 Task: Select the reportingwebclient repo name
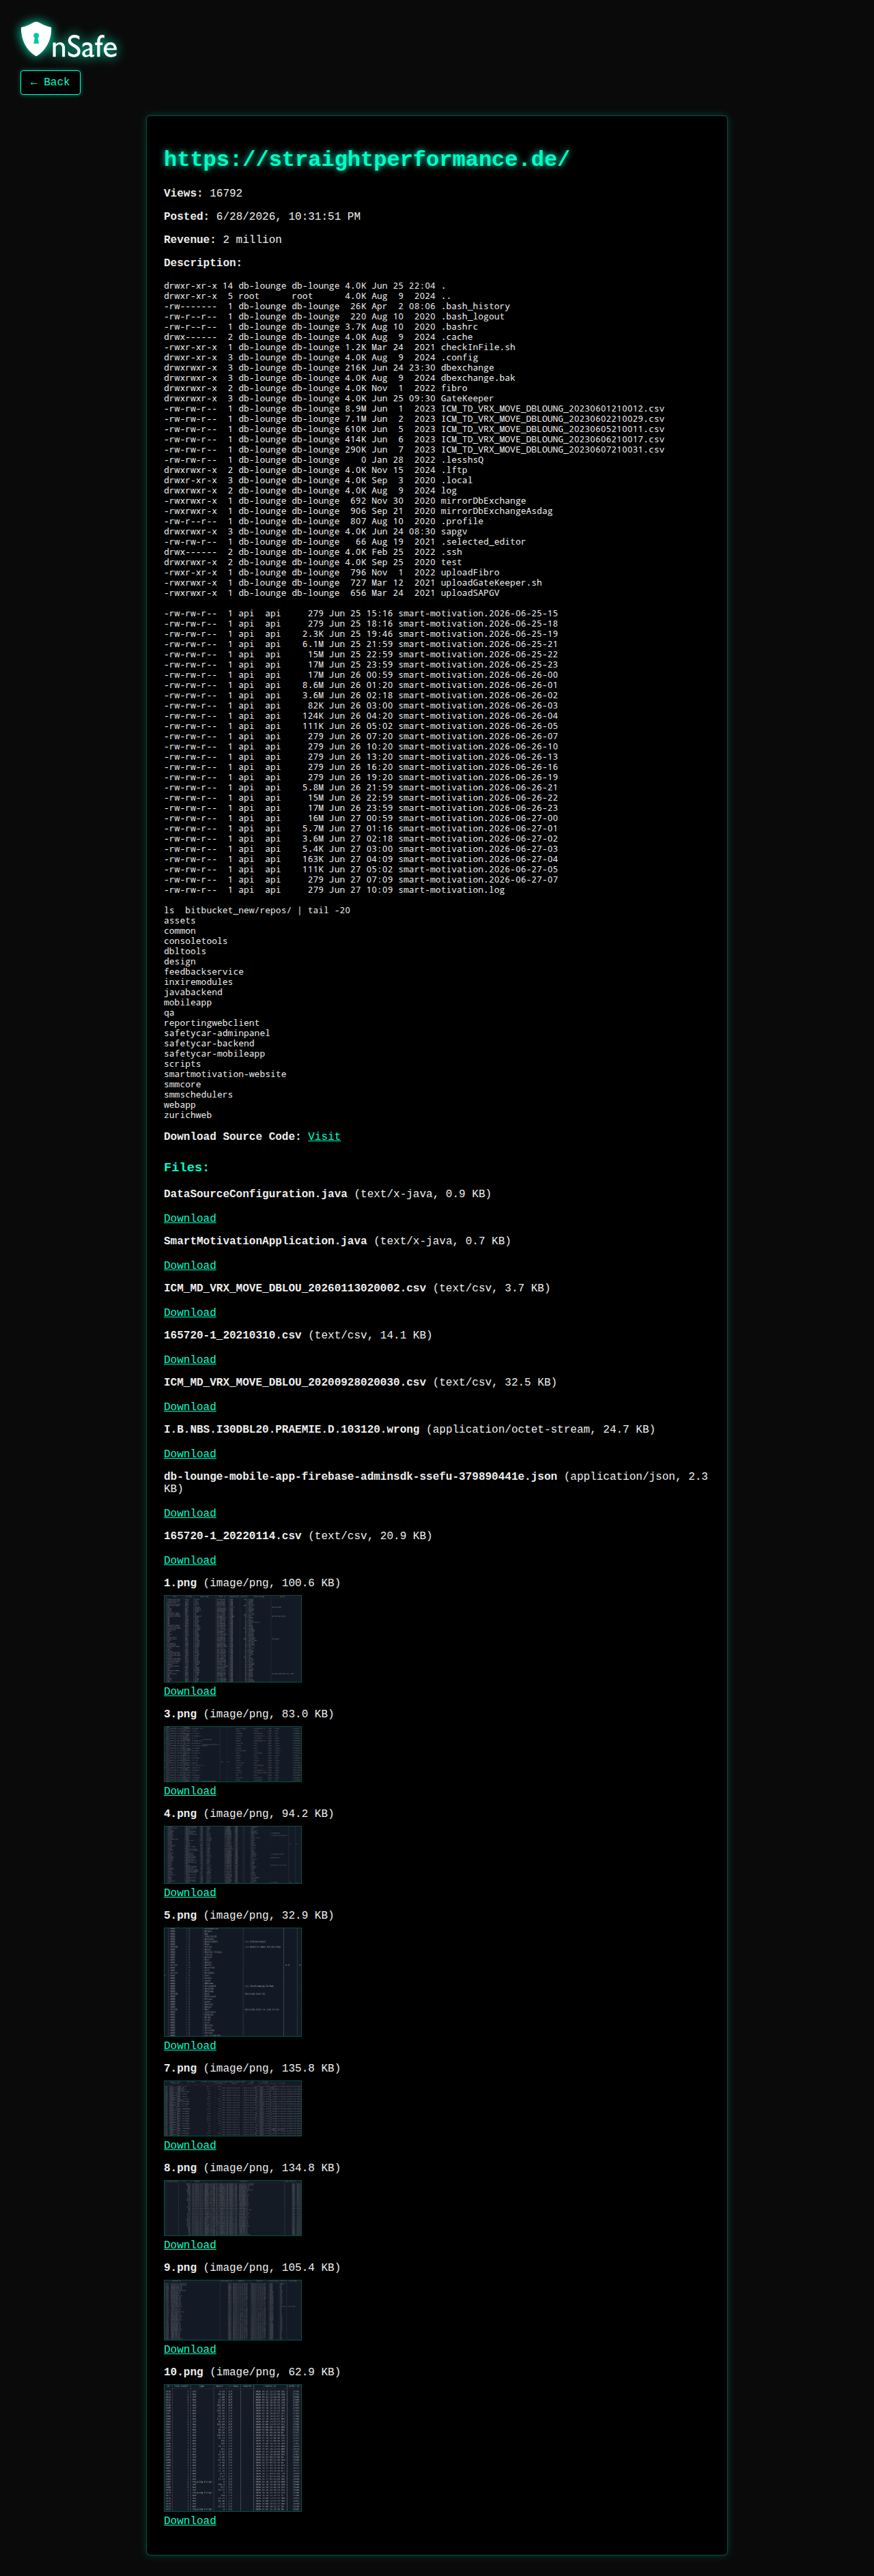coord(212,1023)
